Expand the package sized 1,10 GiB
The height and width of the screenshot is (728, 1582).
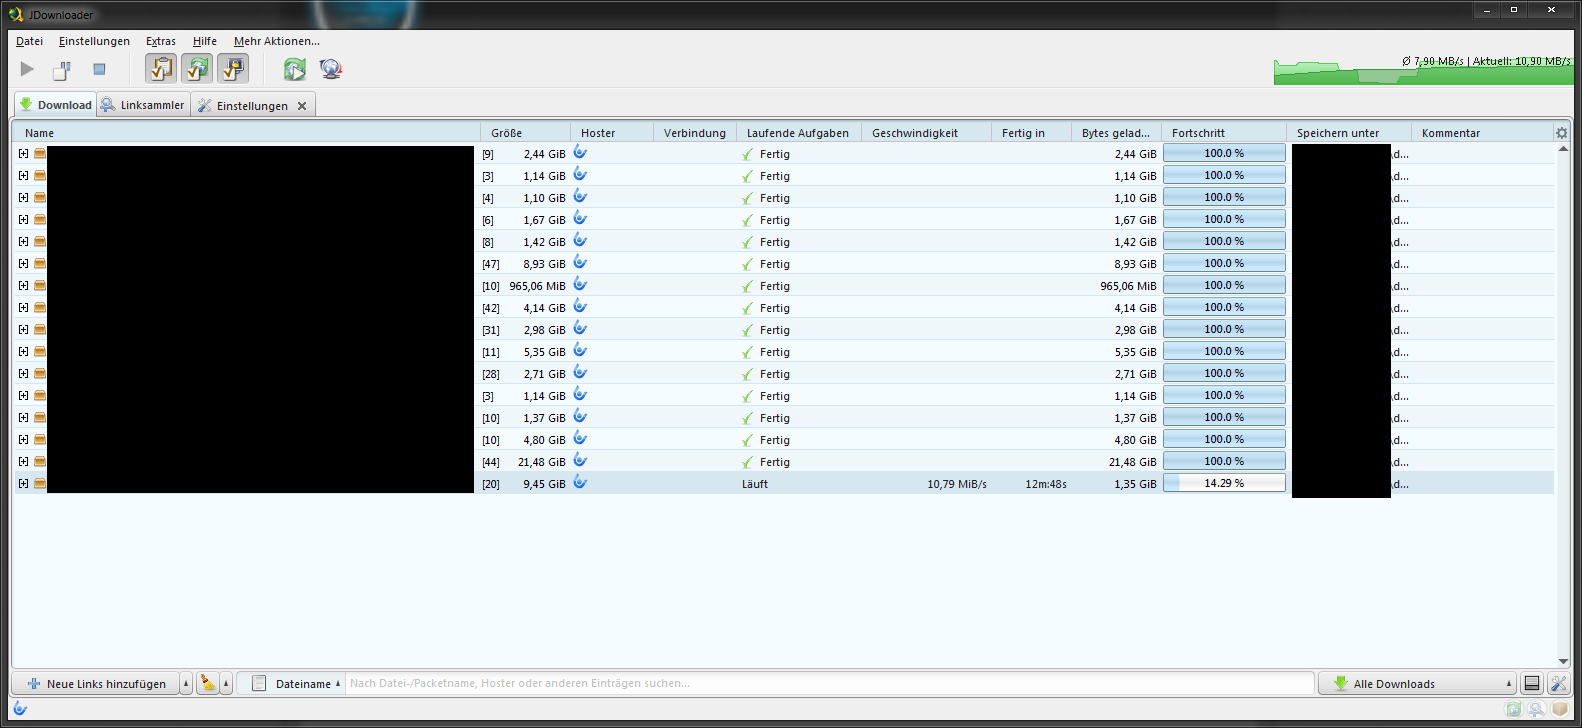click(x=23, y=198)
